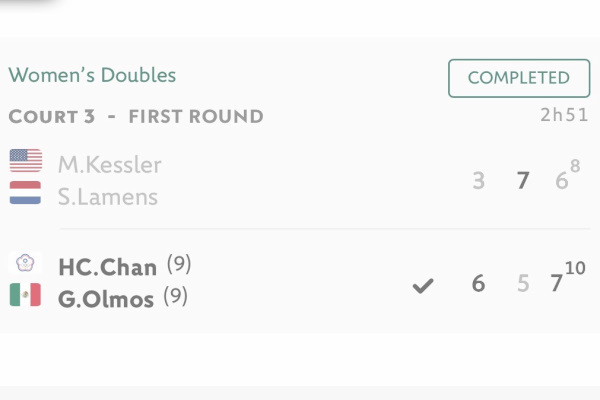Screen dimensions: 600x400
Task: Click Kessler/Lamens third set tiebreak score 8
Action: tap(575, 167)
